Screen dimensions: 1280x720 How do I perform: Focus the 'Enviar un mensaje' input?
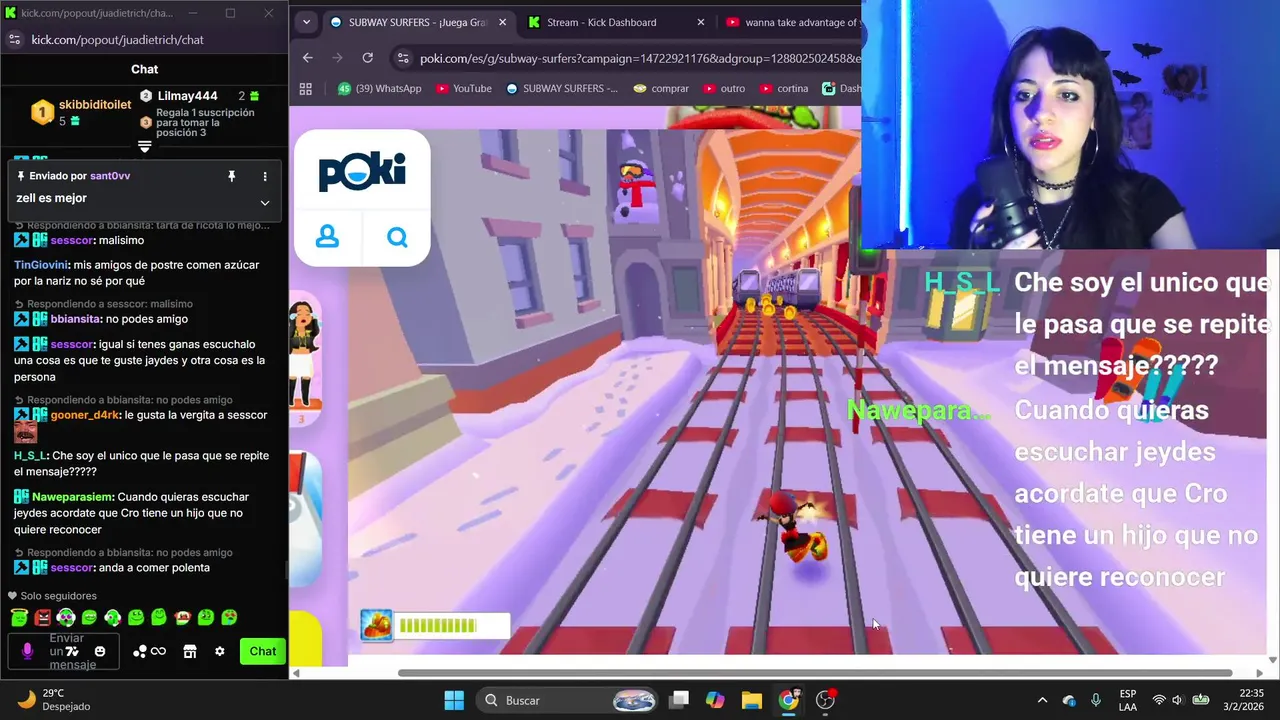[x=66, y=651]
